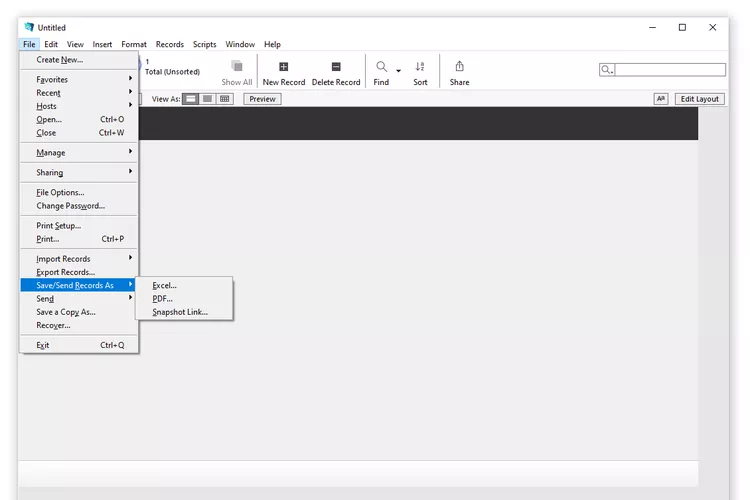Open the File menu
This screenshot has width=750, height=500.
(x=29, y=44)
